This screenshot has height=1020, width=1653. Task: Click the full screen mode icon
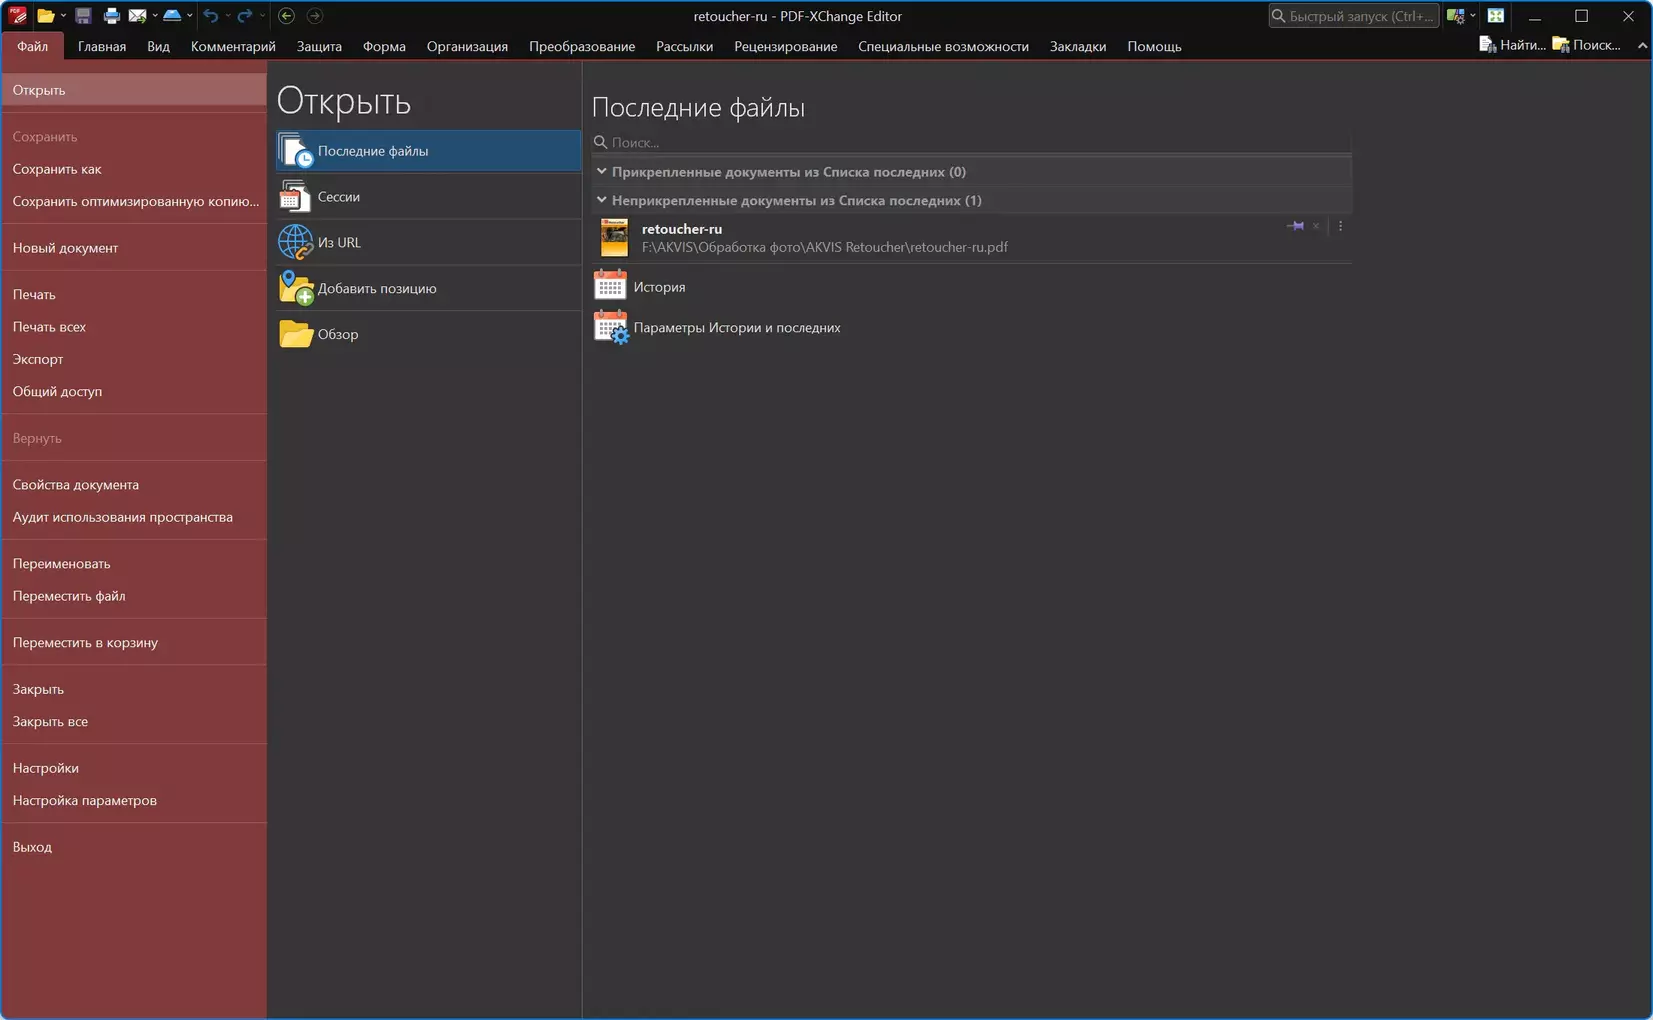tap(1496, 16)
